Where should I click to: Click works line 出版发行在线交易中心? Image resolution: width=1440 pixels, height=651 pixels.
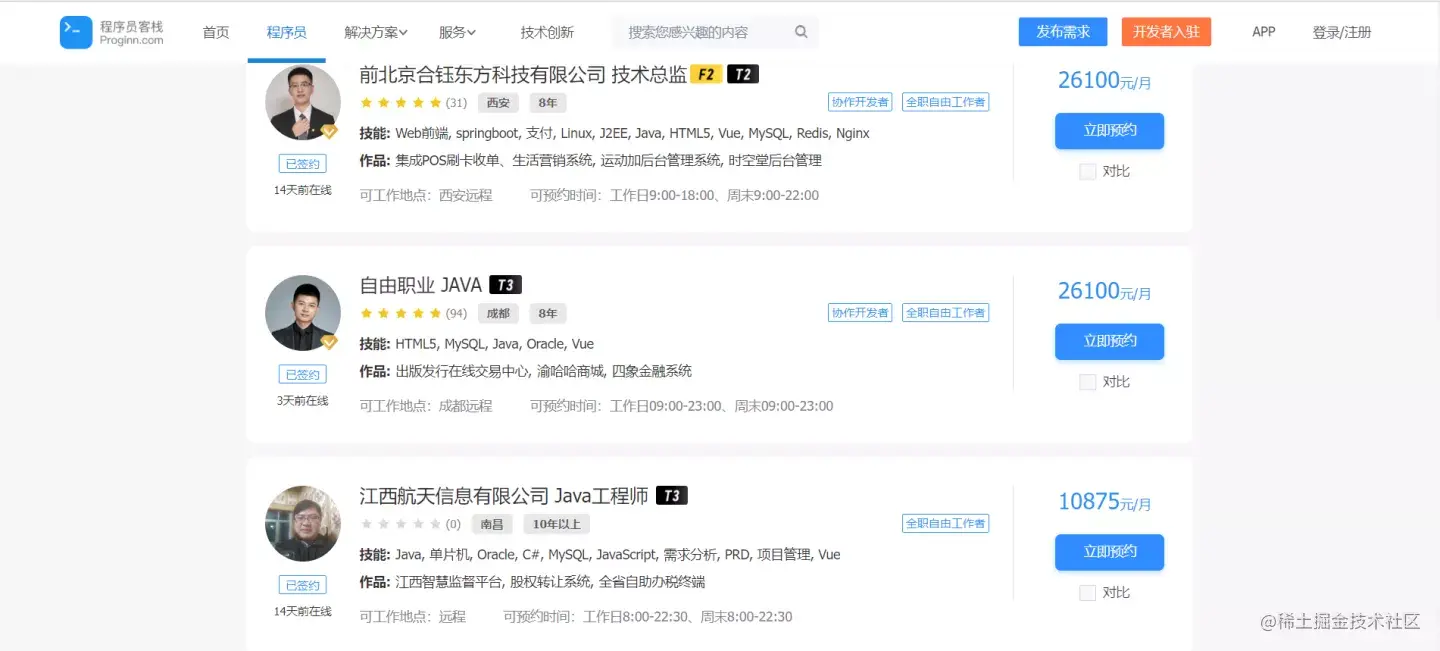[526, 371]
